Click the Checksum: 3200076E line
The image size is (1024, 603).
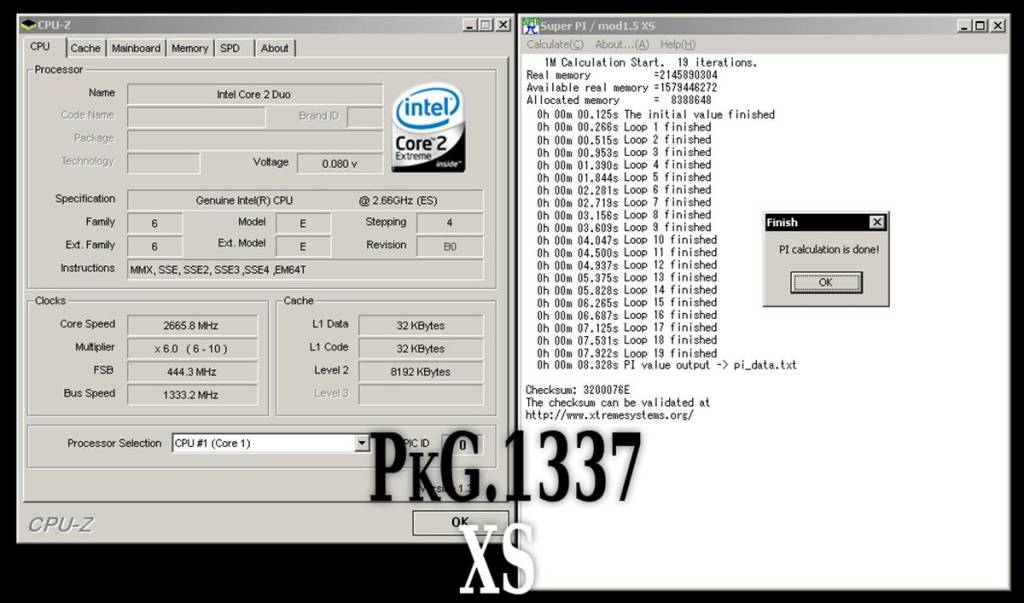click(x=578, y=390)
